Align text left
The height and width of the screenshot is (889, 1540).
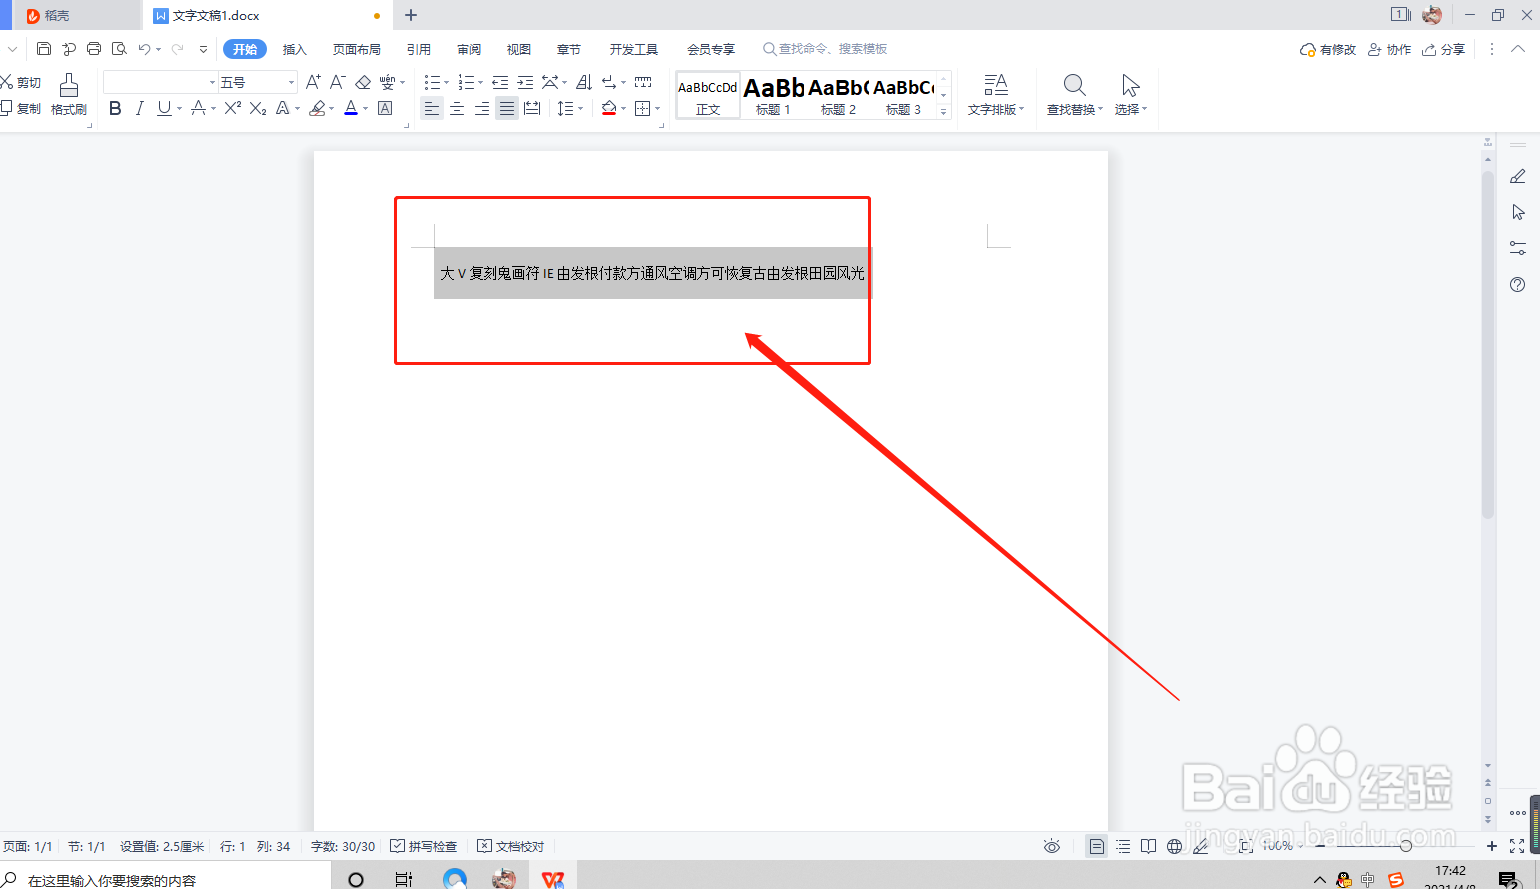pyautogui.click(x=432, y=108)
